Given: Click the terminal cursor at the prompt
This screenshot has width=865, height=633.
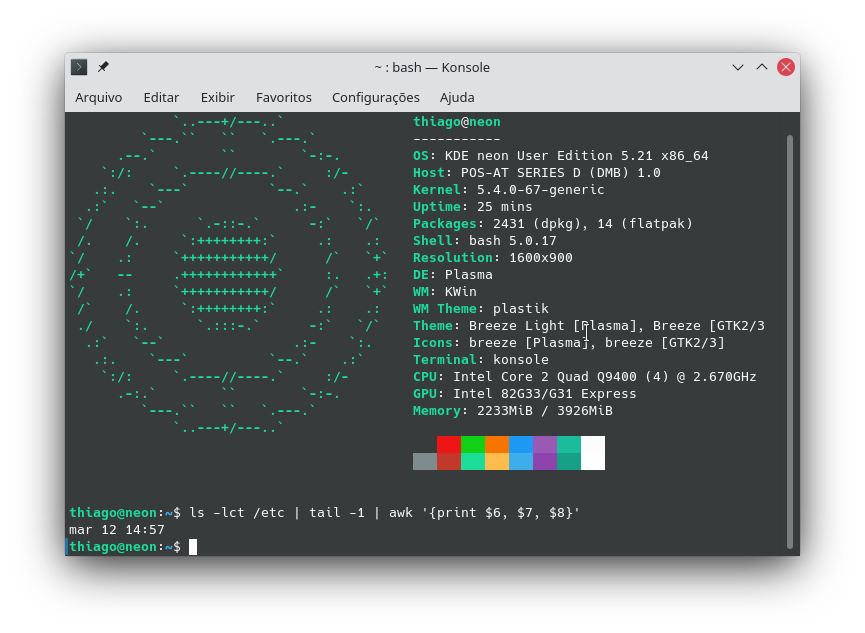Looking at the screenshot, I should [x=193, y=547].
